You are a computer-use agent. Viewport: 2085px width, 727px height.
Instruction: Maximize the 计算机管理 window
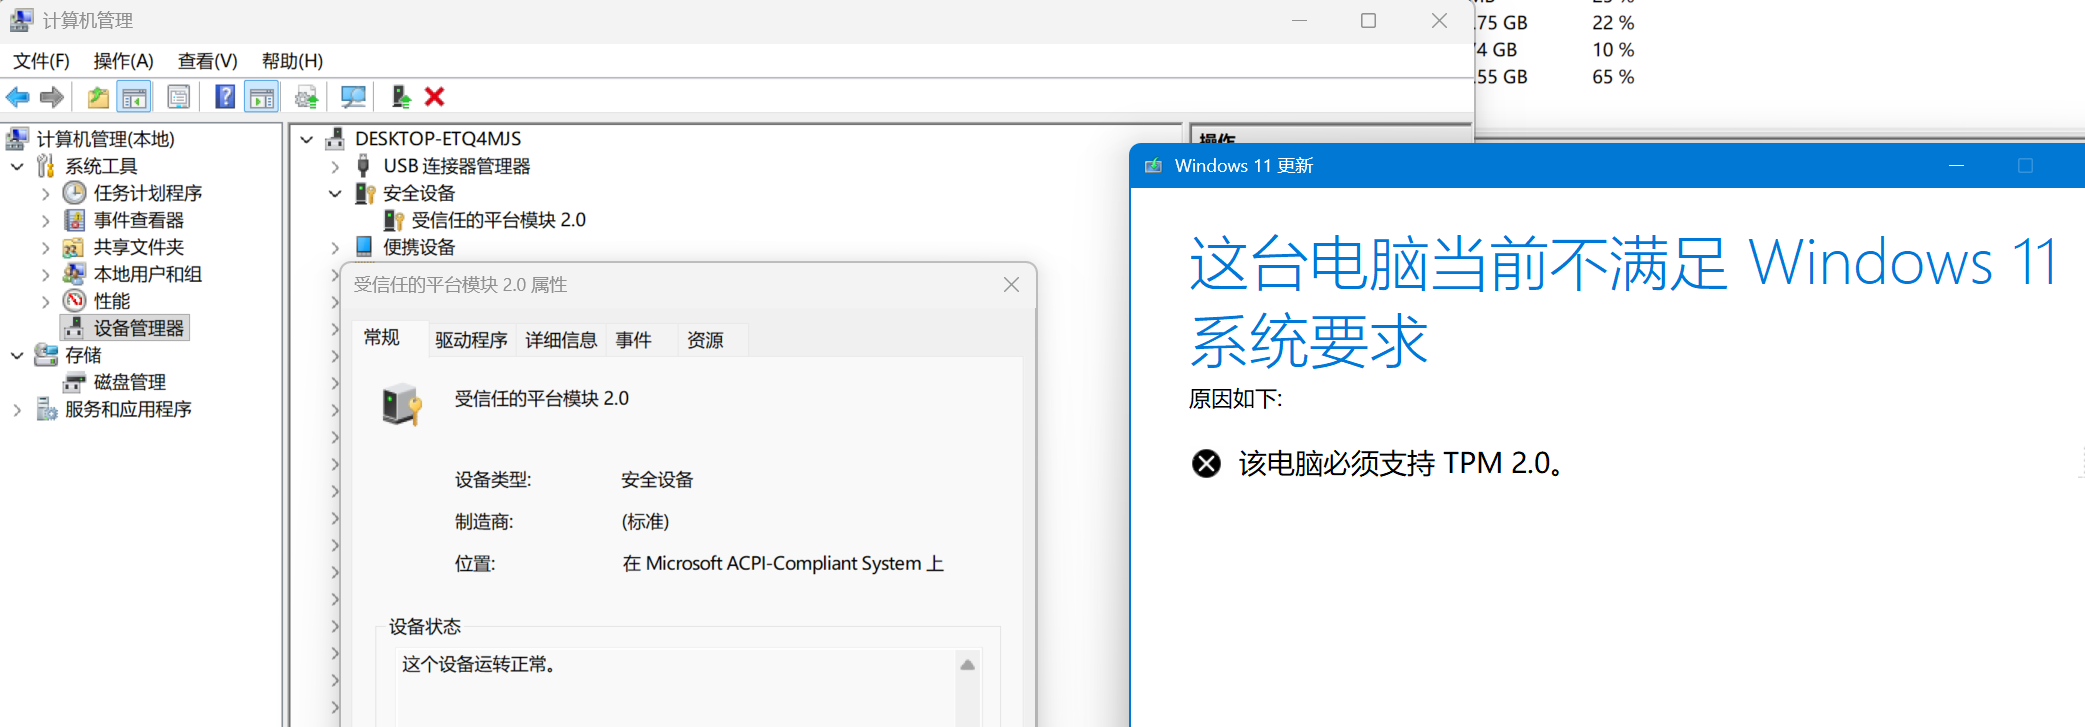point(1368,21)
